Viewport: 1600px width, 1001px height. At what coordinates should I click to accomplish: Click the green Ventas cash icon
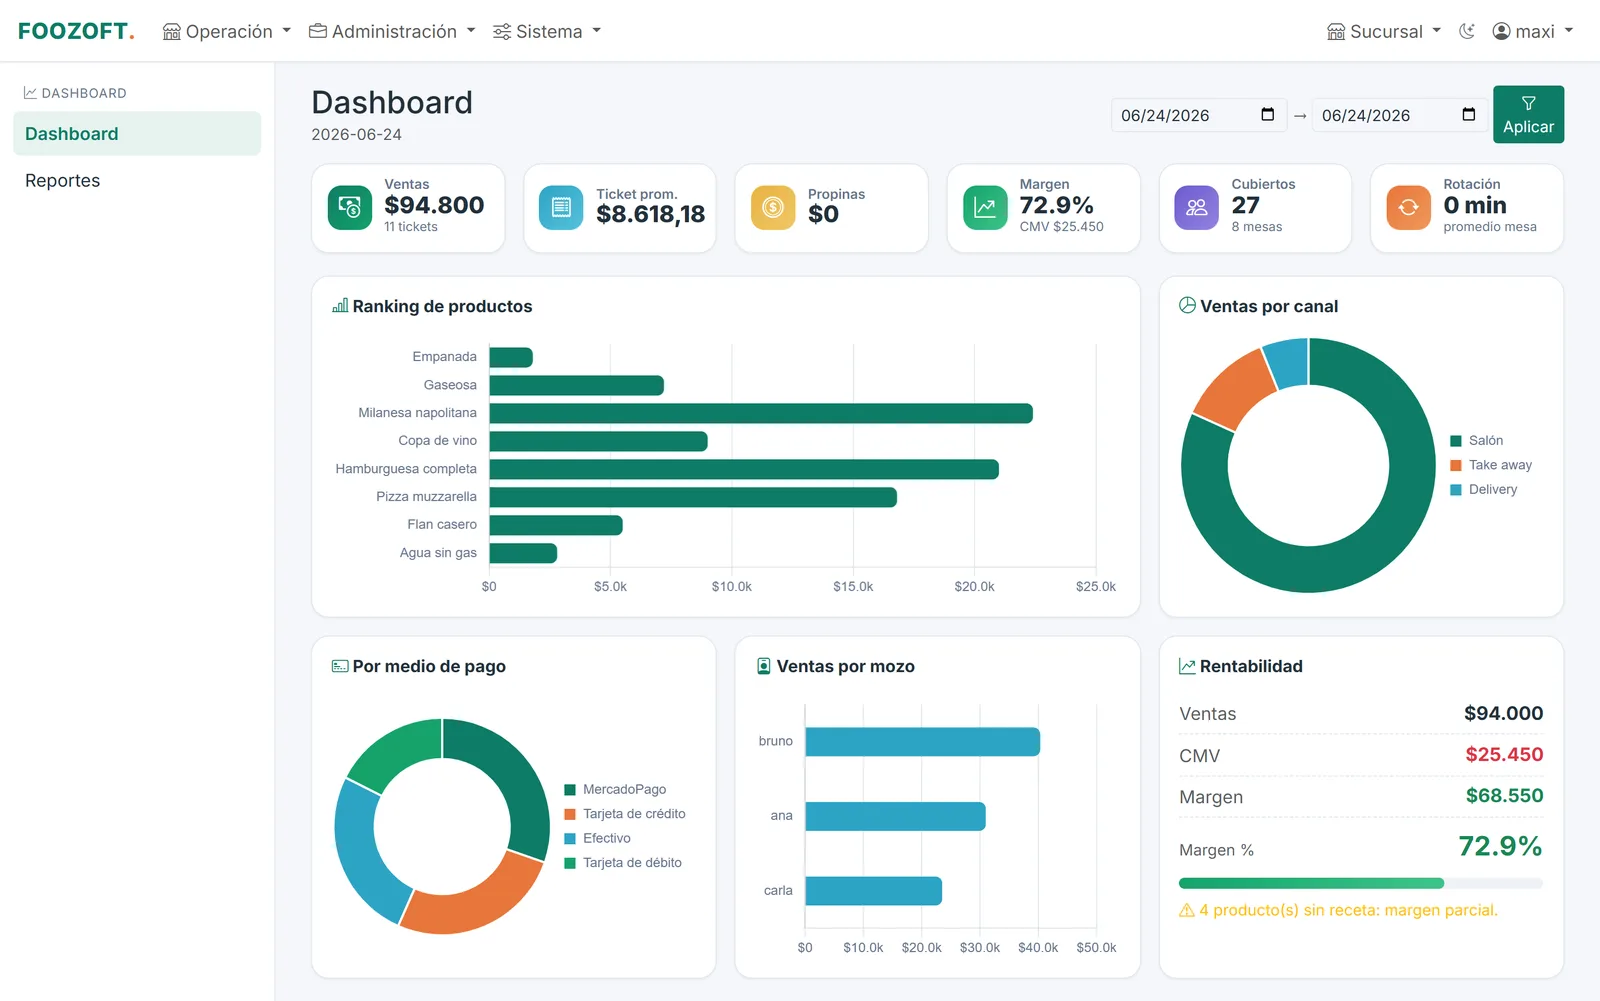point(349,208)
